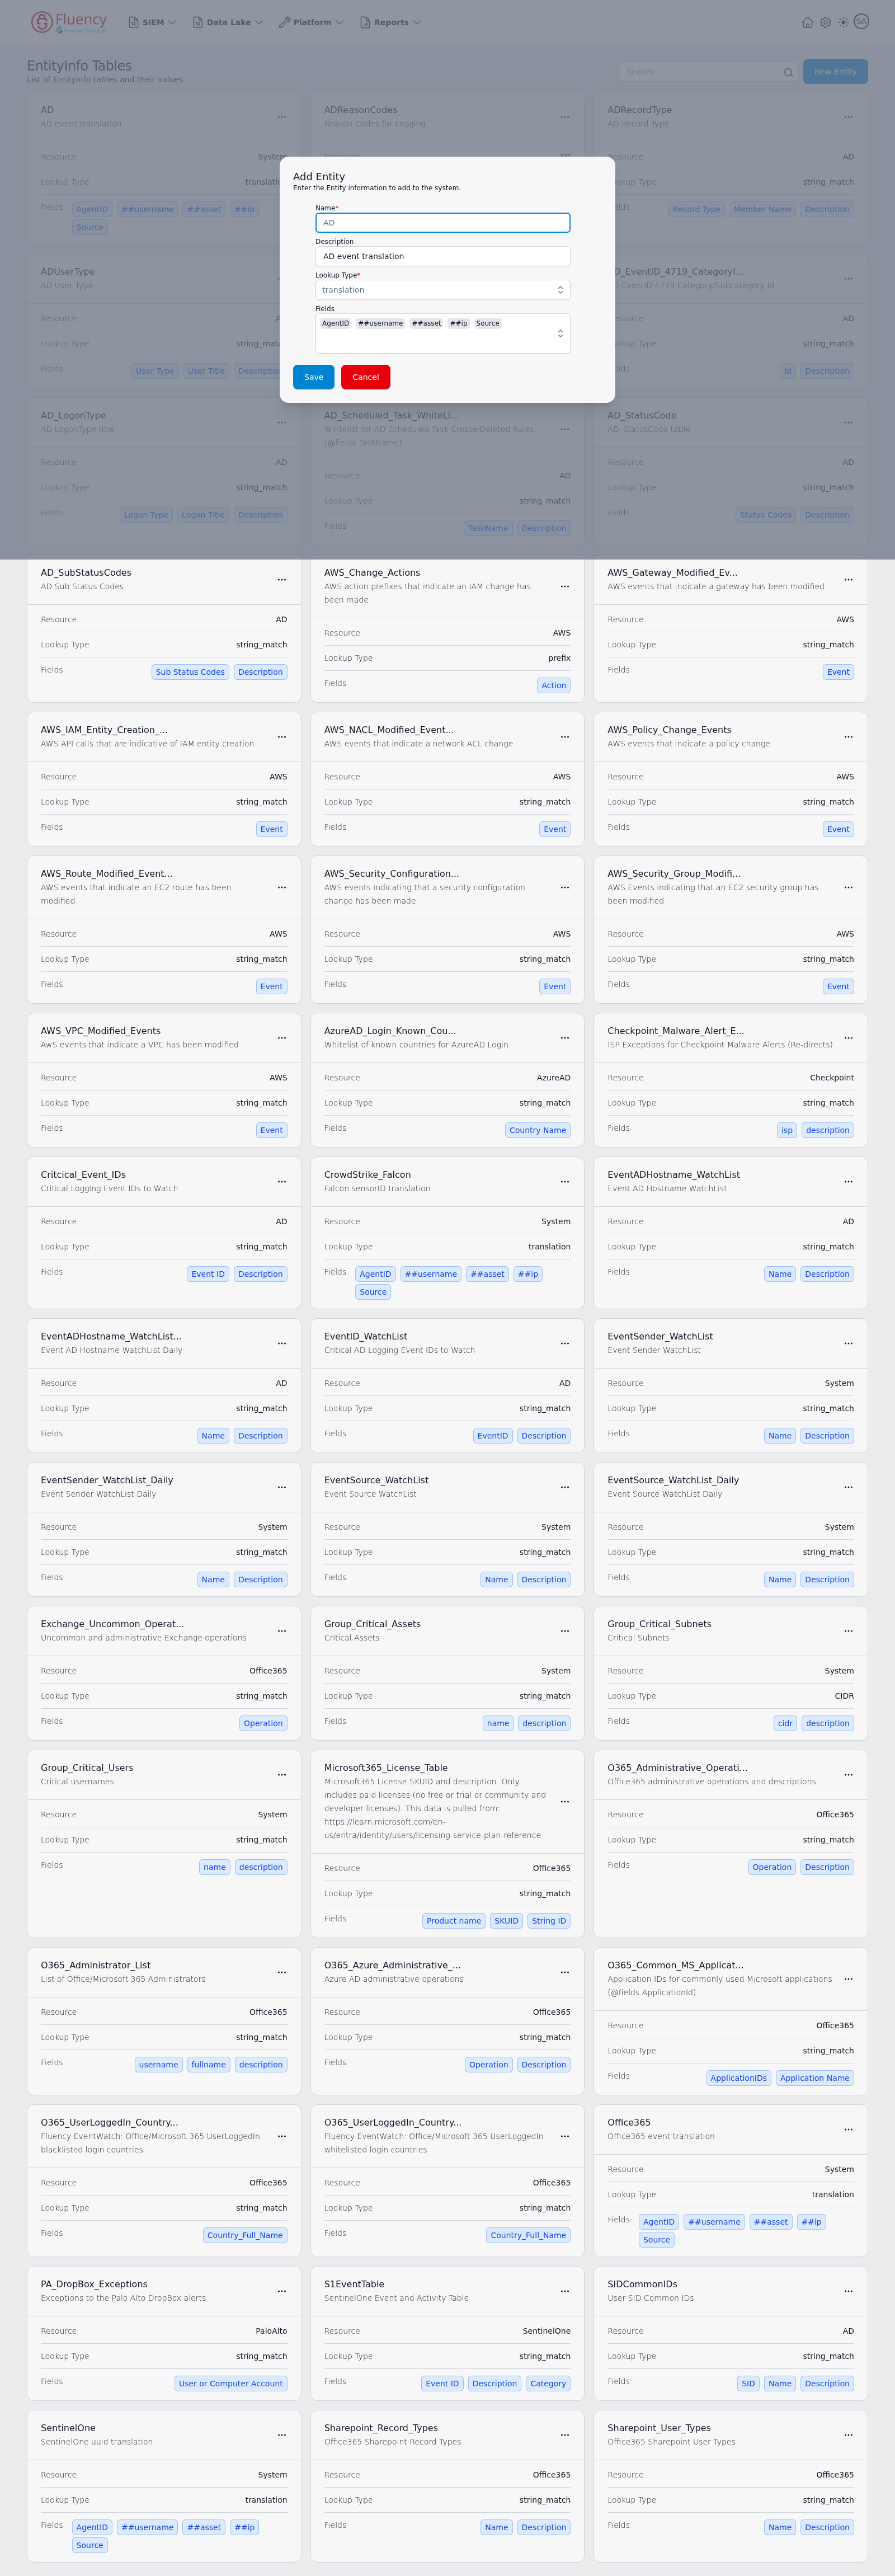Click the Action tag in AWS_Change_Actions
Viewport: 895px width, 2576px height.
pos(553,685)
